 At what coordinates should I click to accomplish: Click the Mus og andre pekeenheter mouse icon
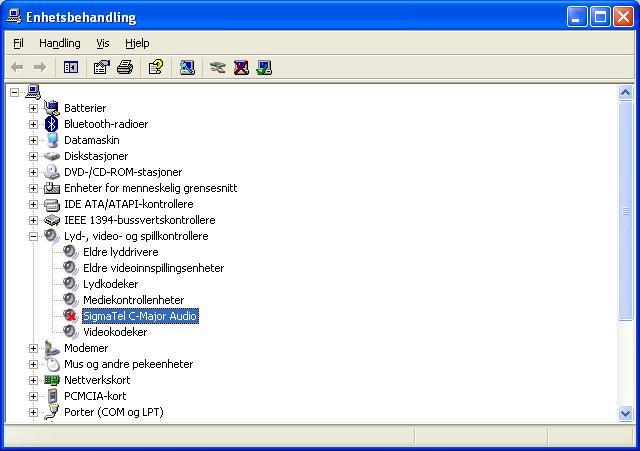pos(52,364)
